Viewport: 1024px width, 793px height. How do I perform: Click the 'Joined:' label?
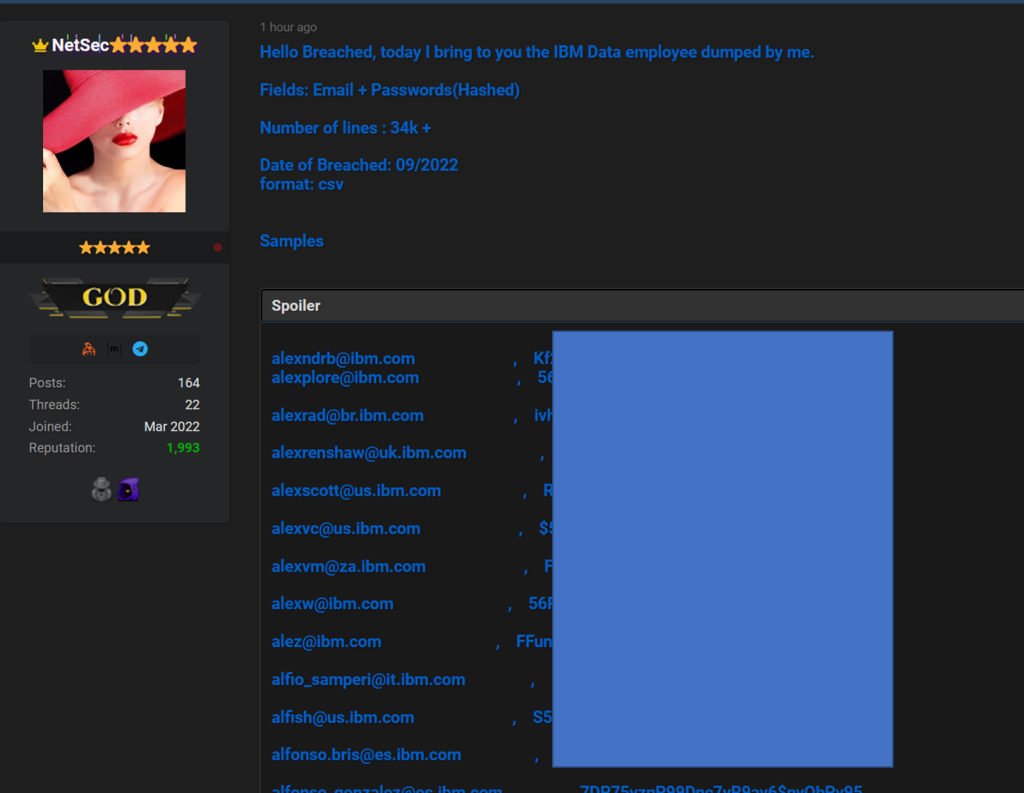coord(50,427)
